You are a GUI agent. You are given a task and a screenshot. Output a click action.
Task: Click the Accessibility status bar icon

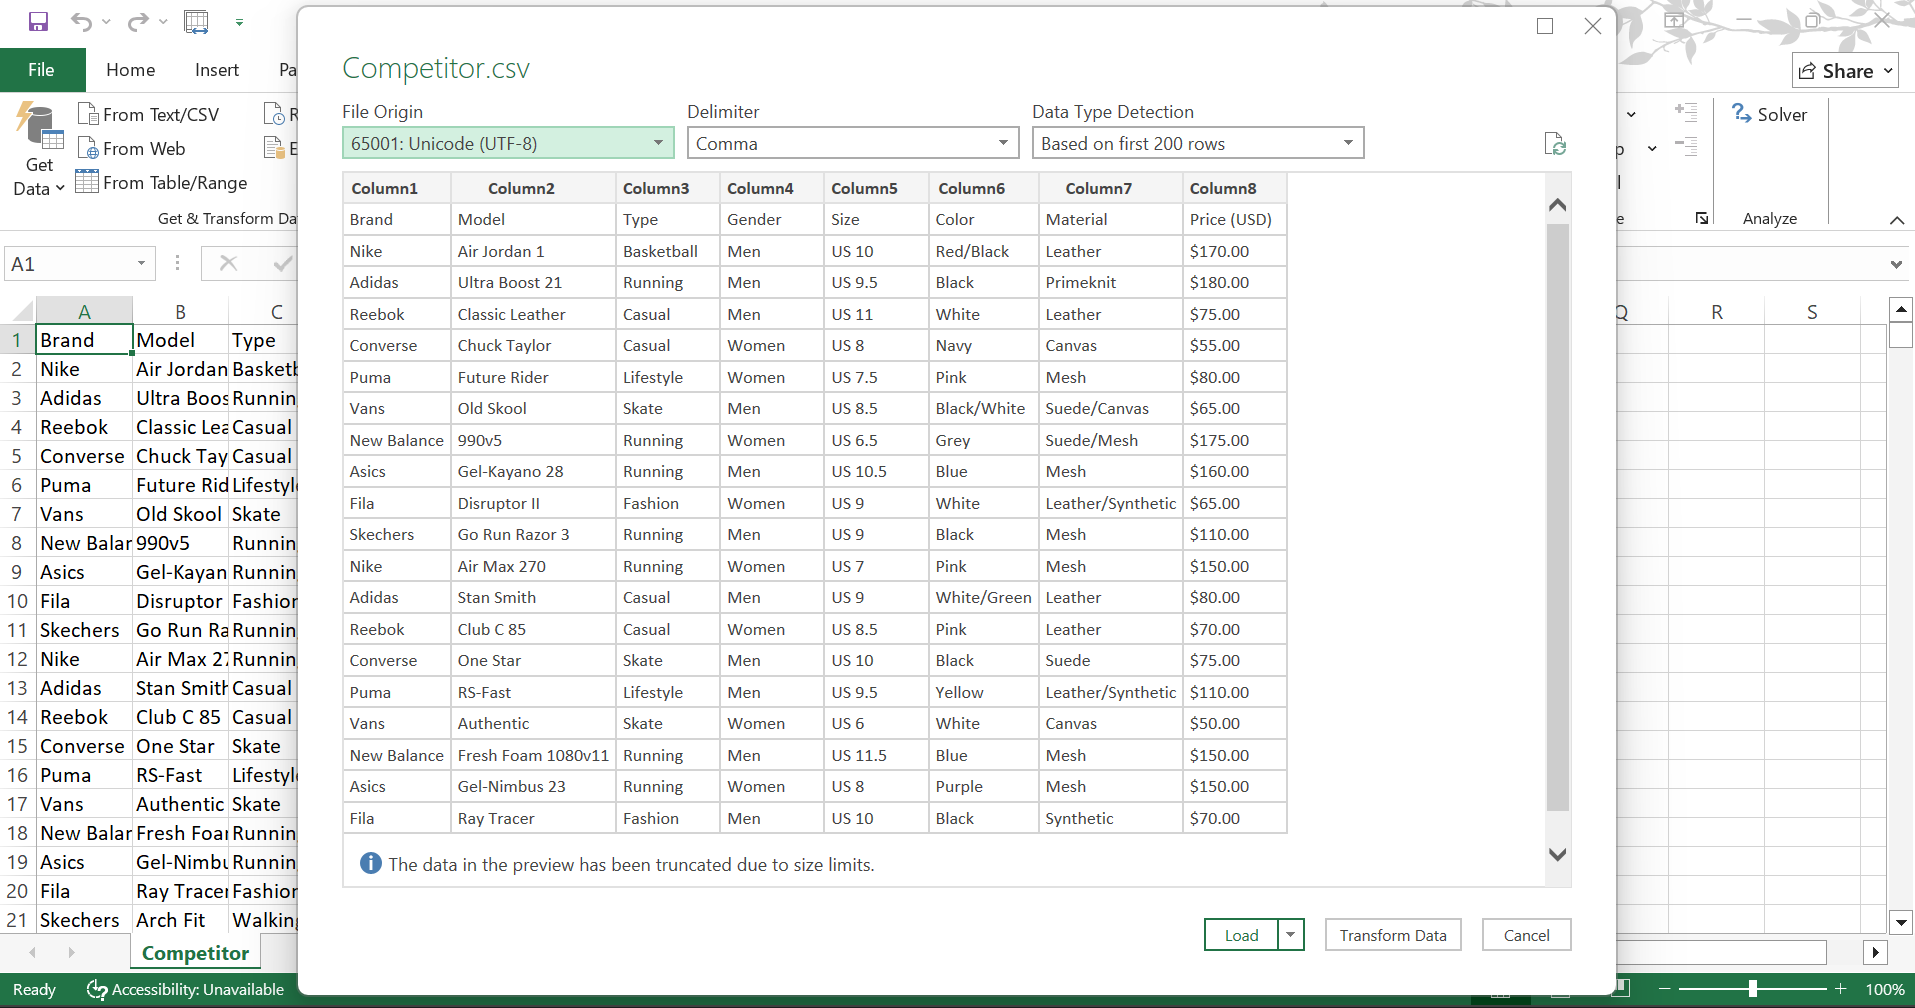pyautogui.click(x=97, y=989)
